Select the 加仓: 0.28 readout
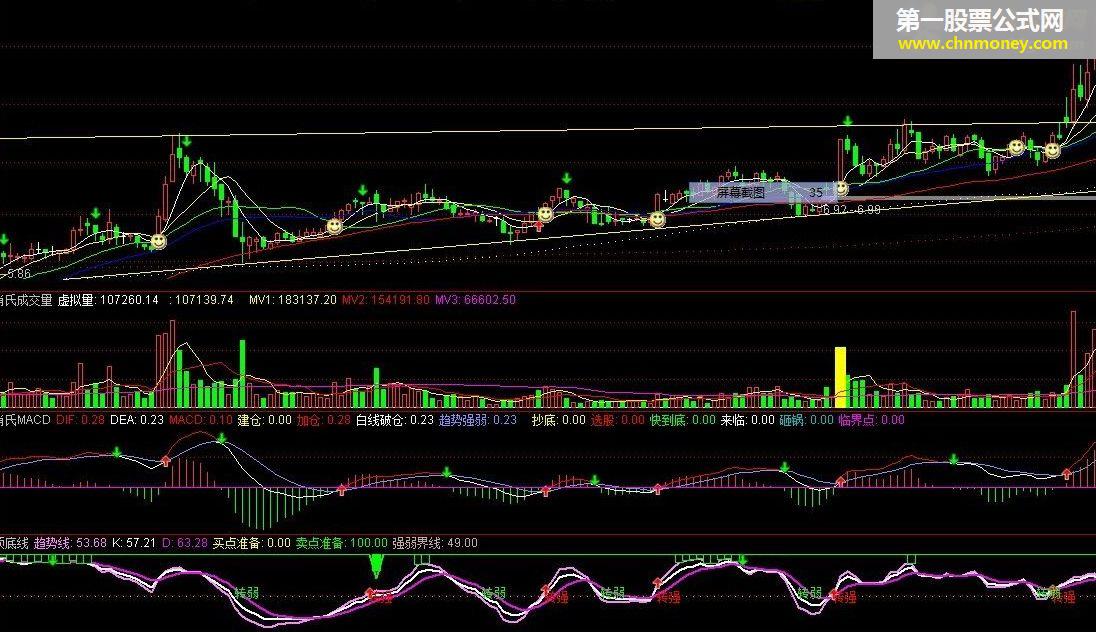 pos(324,420)
